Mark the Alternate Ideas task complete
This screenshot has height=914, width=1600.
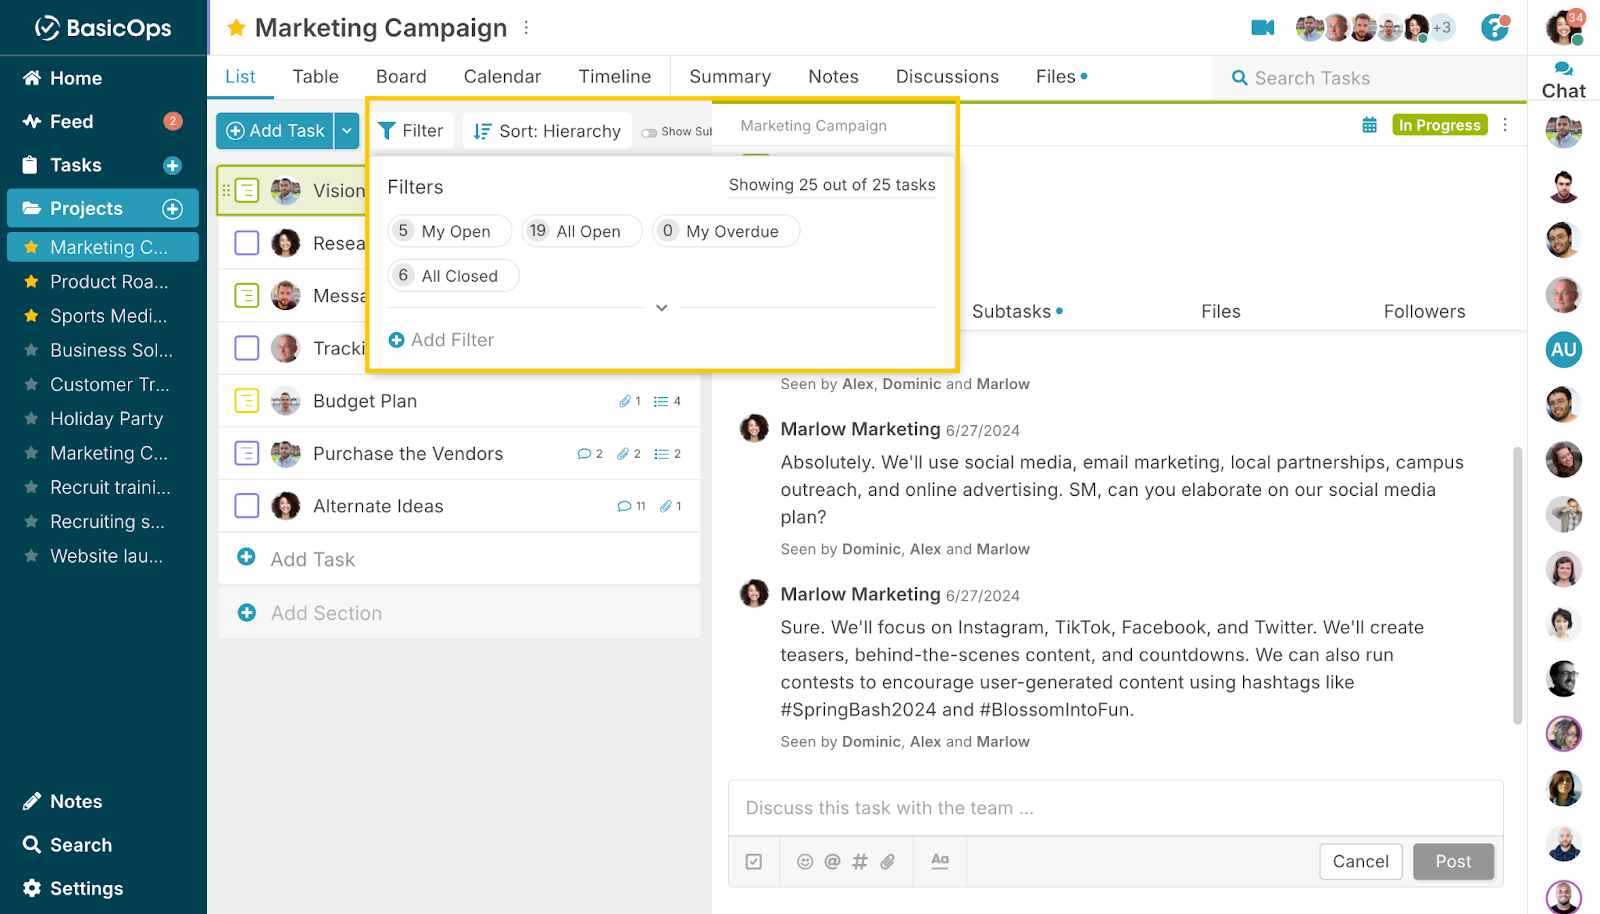[246, 505]
